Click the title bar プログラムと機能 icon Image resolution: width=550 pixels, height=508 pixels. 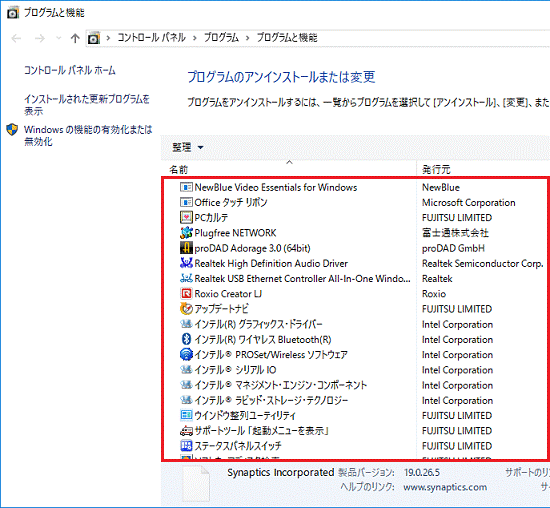(x=13, y=13)
